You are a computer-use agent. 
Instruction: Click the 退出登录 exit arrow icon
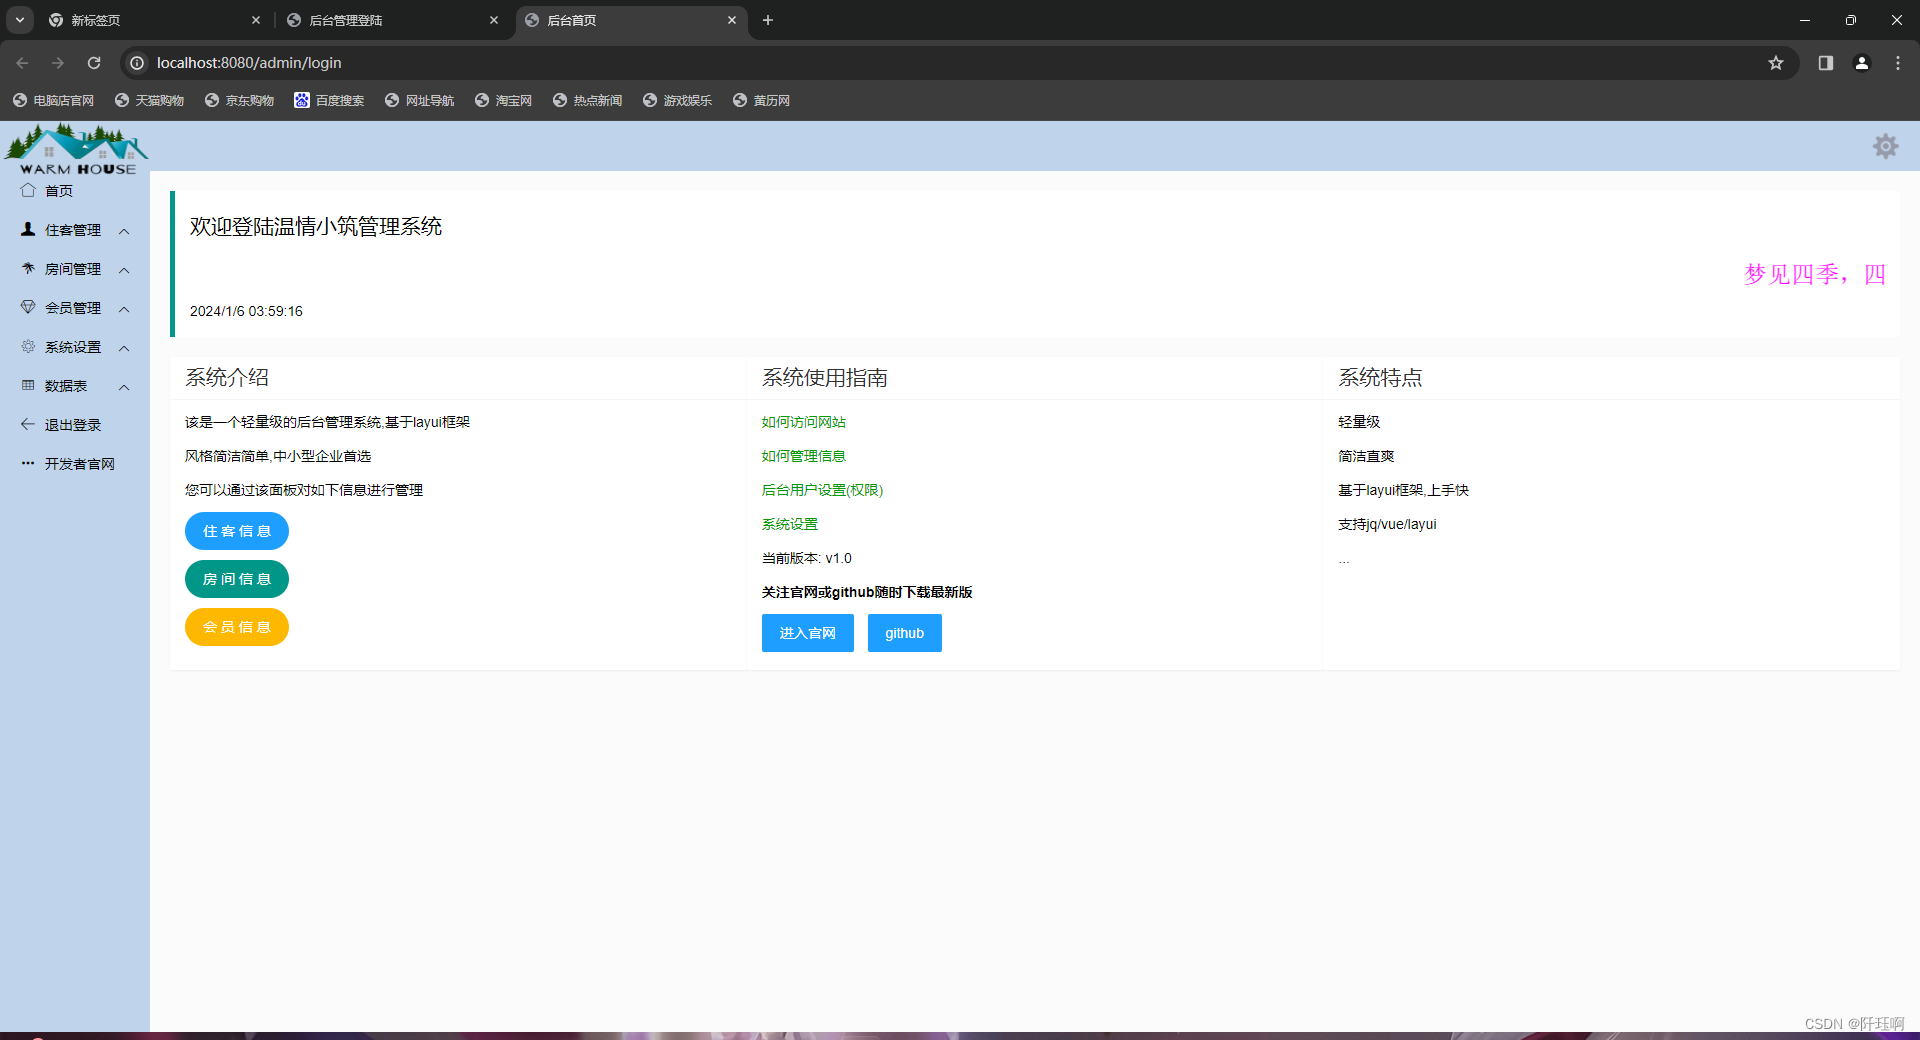(x=27, y=424)
